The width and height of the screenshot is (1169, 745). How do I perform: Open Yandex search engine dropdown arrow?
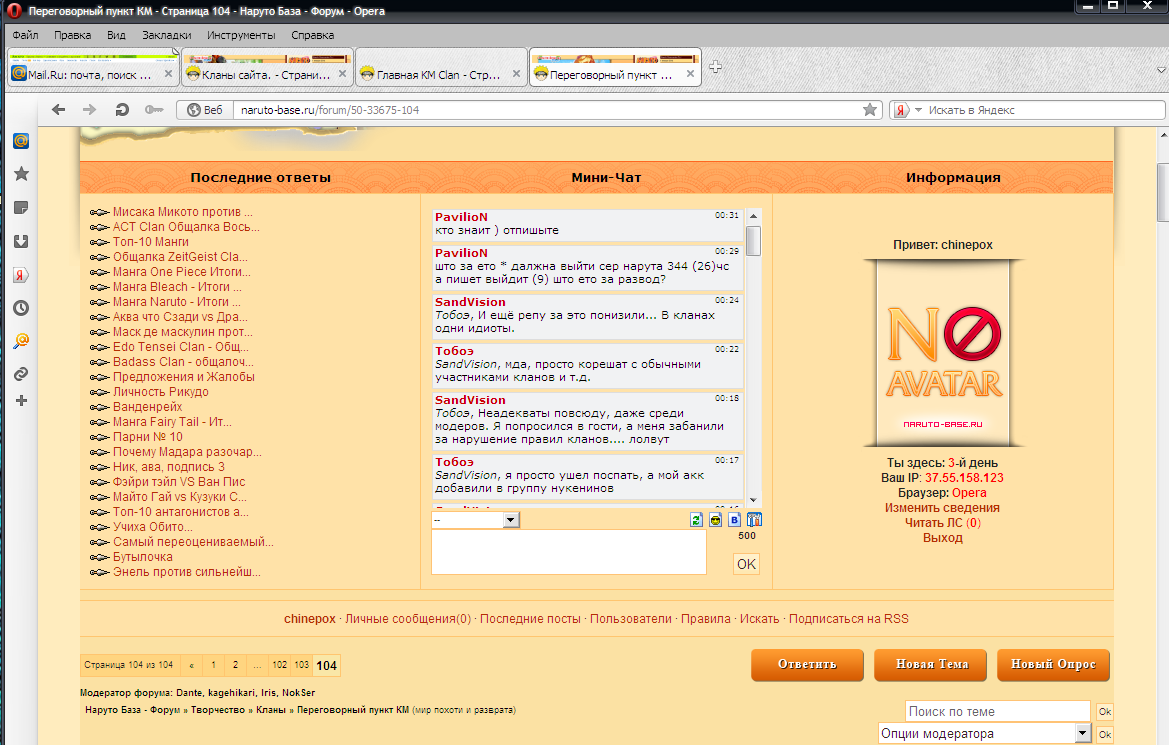tap(918, 110)
